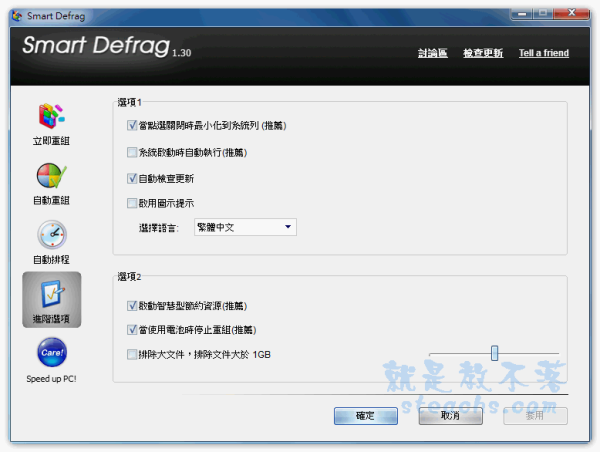Select the 進階選項 advanced options icon
The width and height of the screenshot is (600, 452).
pos(52,300)
